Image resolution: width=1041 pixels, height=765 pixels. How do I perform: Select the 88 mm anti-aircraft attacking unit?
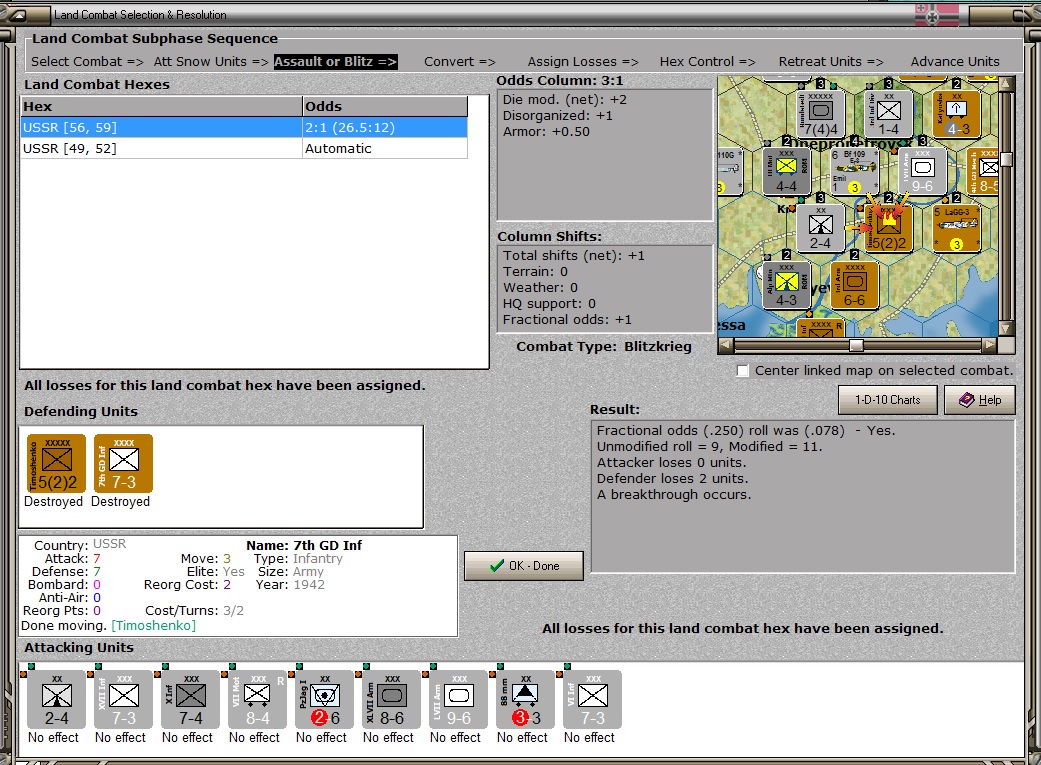coord(525,699)
